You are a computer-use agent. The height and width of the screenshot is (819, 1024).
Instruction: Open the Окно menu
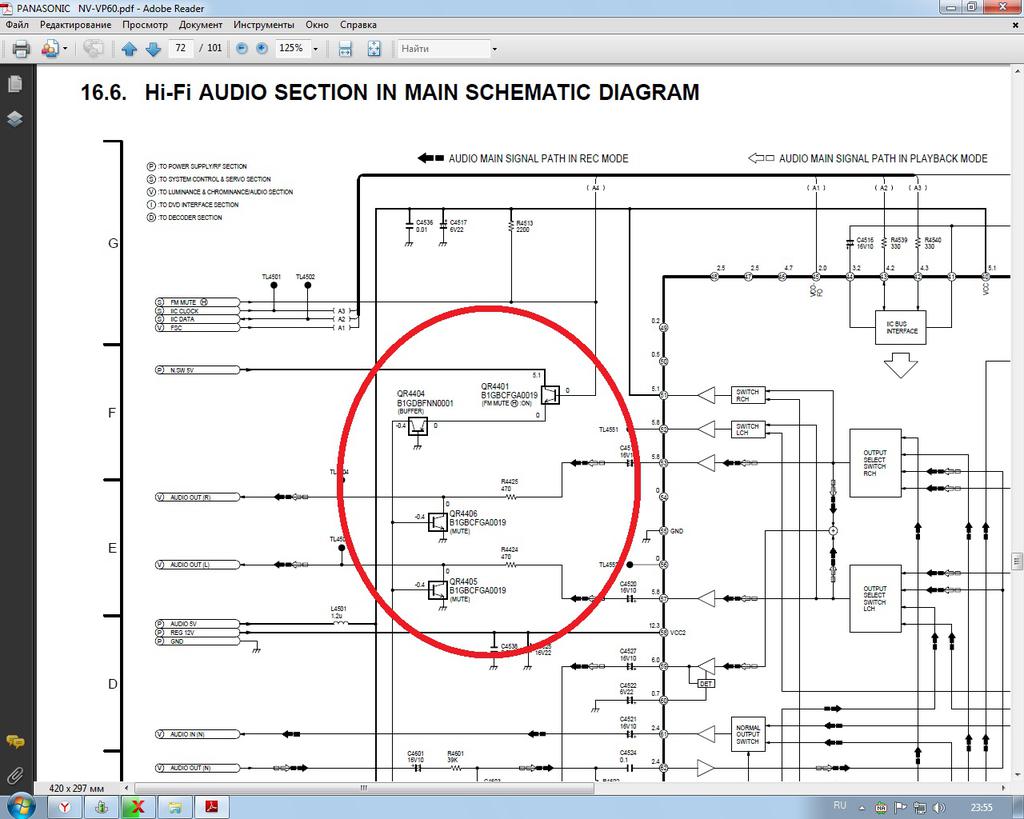pos(317,25)
